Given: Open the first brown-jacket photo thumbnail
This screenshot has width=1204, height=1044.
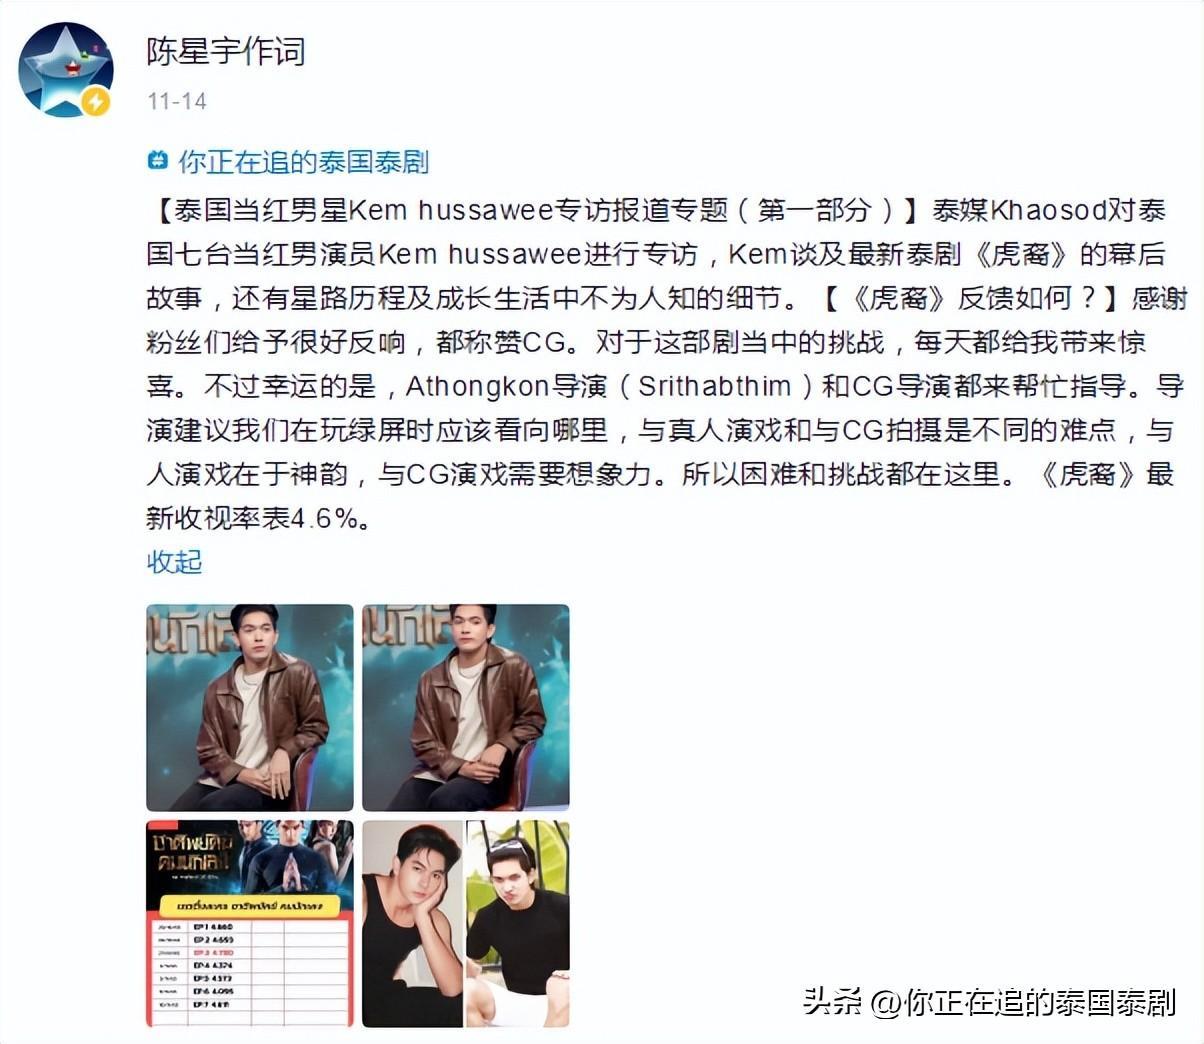Looking at the screenshot, I should (x=250, y=707).
